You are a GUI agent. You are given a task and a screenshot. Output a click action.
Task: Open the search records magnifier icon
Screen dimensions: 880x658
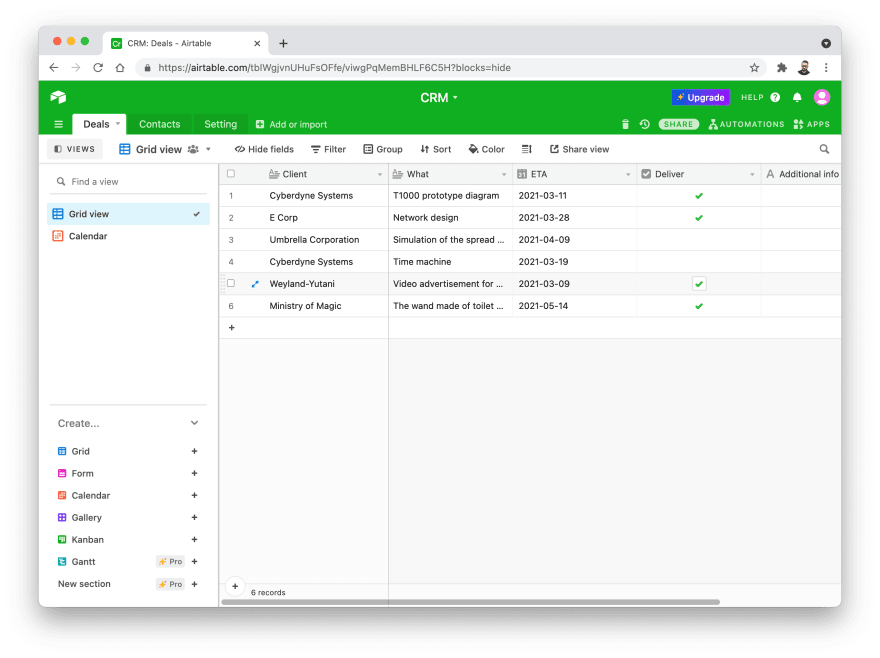pyautogui.click(x=824, y=149)
